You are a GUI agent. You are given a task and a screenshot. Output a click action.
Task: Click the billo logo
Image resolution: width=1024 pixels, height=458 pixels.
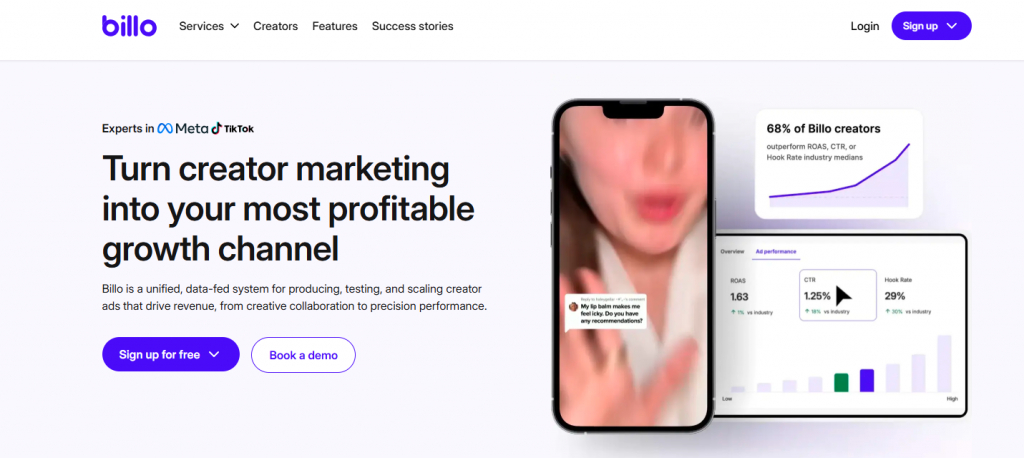point(129,26)
